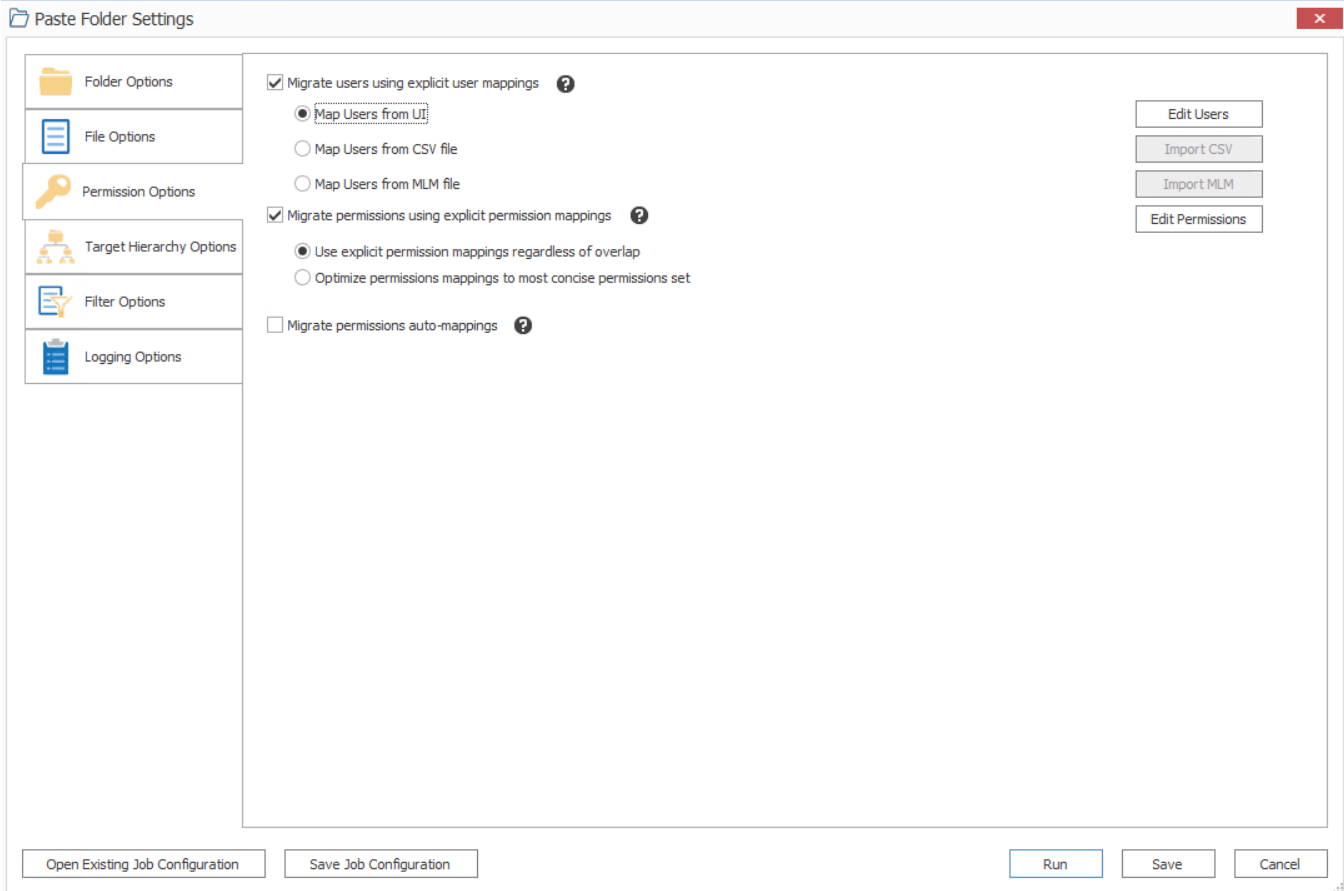Switch to the Filter Options tab

tap(133, 301)
